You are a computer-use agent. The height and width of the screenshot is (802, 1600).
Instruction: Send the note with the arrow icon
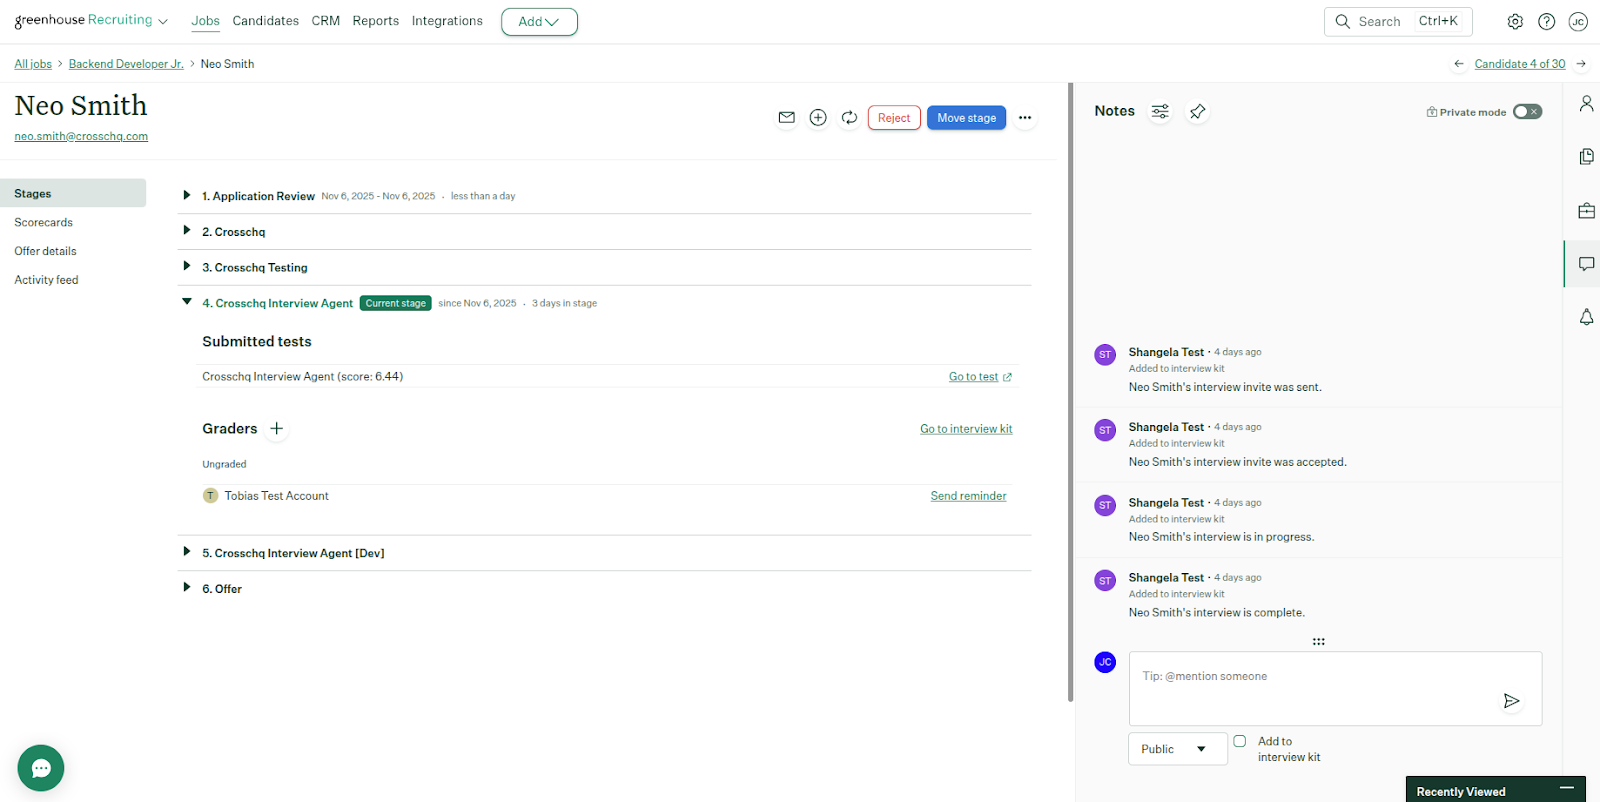pos(1511,701)
